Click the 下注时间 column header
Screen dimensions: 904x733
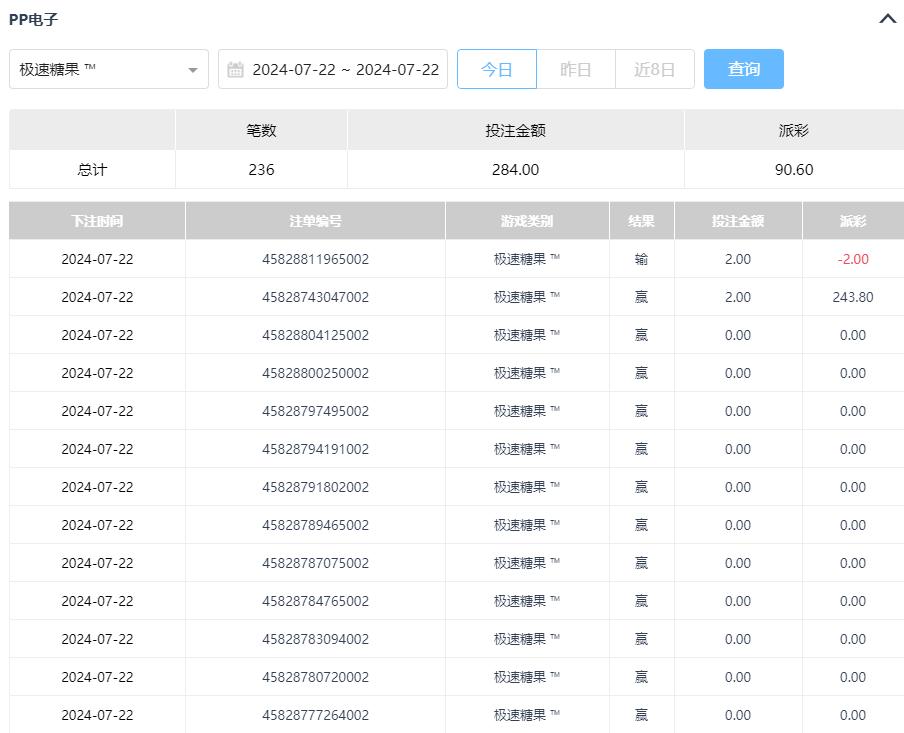tap(97, 221)
